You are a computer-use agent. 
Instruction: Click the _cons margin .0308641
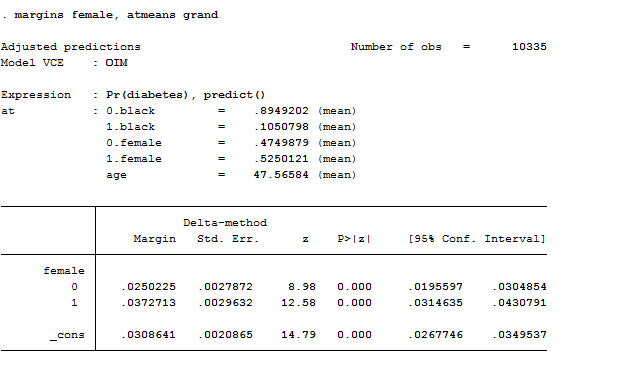pos(148,335)
